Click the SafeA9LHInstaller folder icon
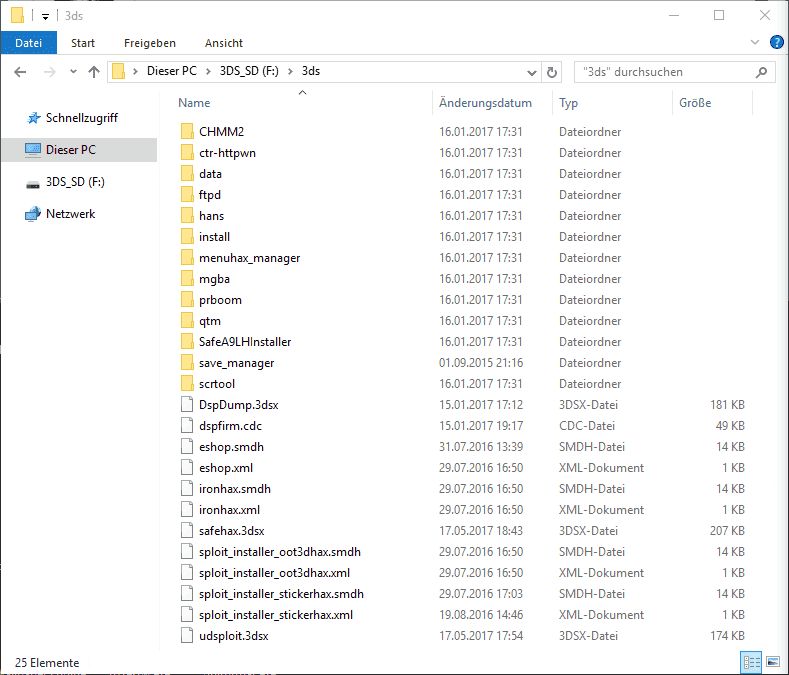 [187, 342]
